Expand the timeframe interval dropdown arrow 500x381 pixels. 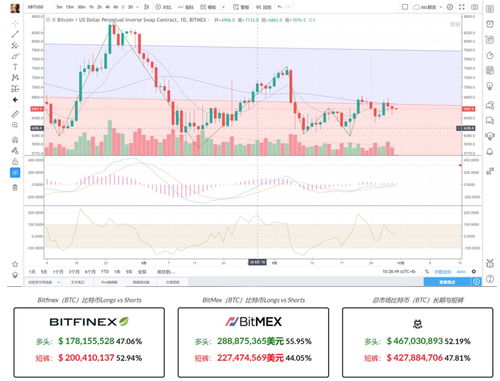click(x=138, y=7)
